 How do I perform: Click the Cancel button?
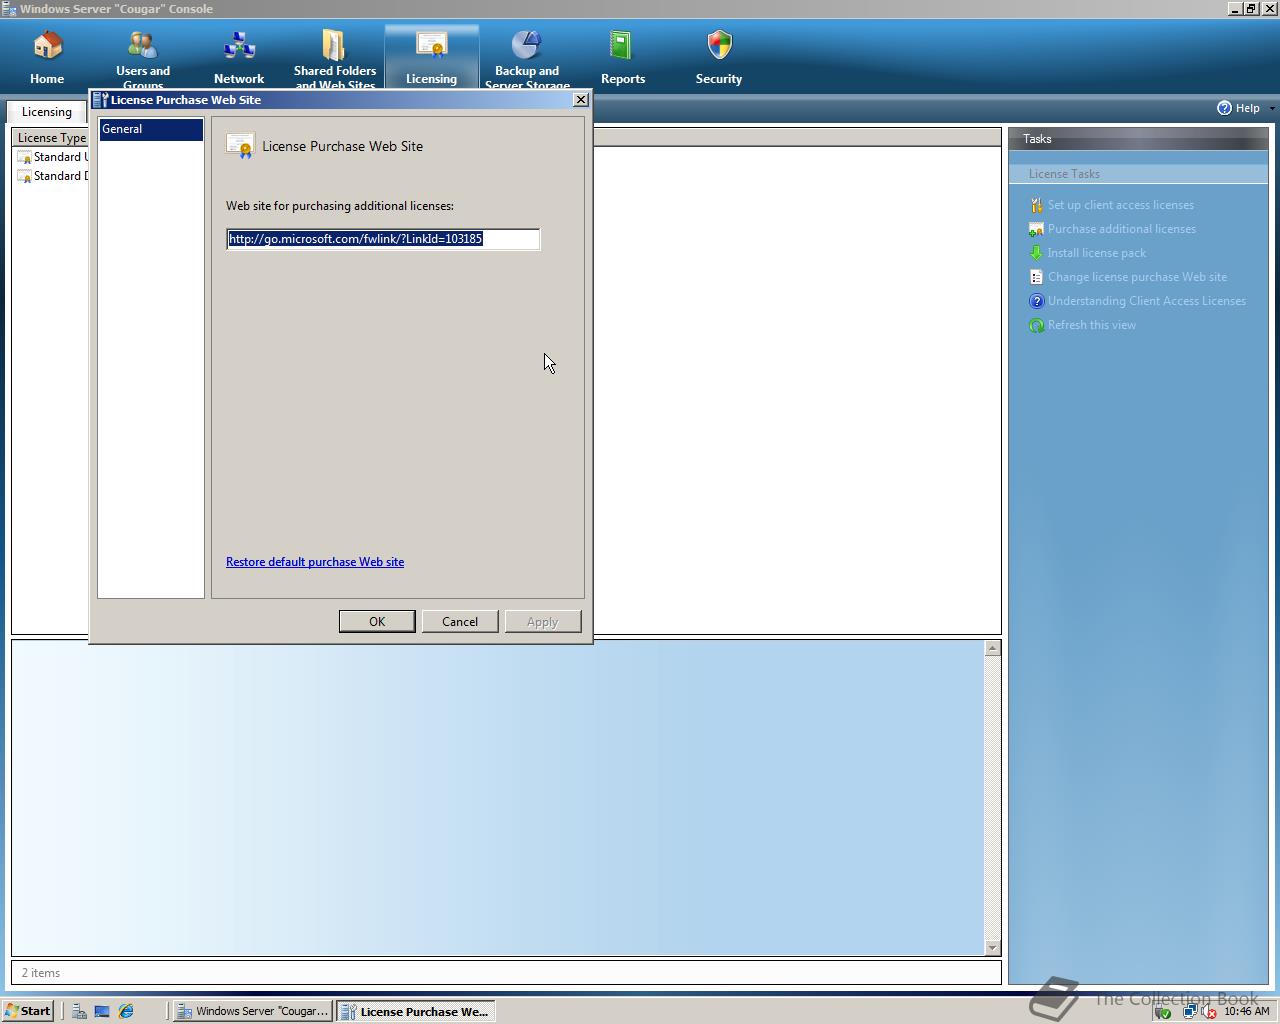pos(460,622)
